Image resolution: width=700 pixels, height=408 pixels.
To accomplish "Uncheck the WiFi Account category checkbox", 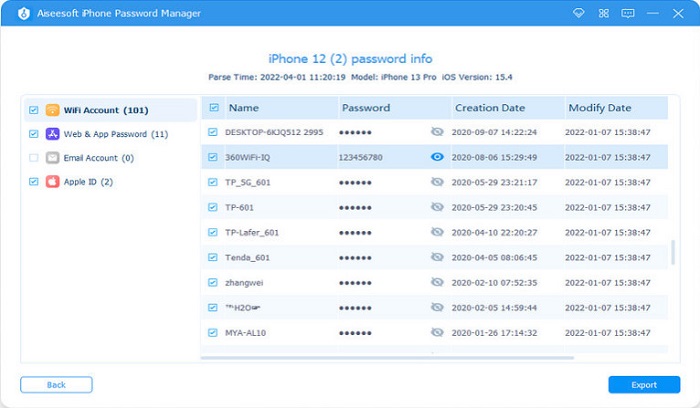I will coord(35,110).
